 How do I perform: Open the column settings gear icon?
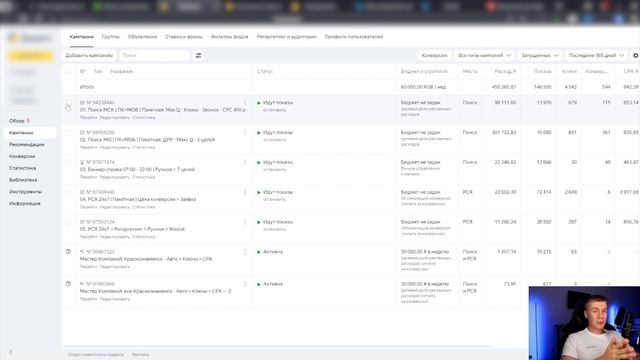coord(636,56)
